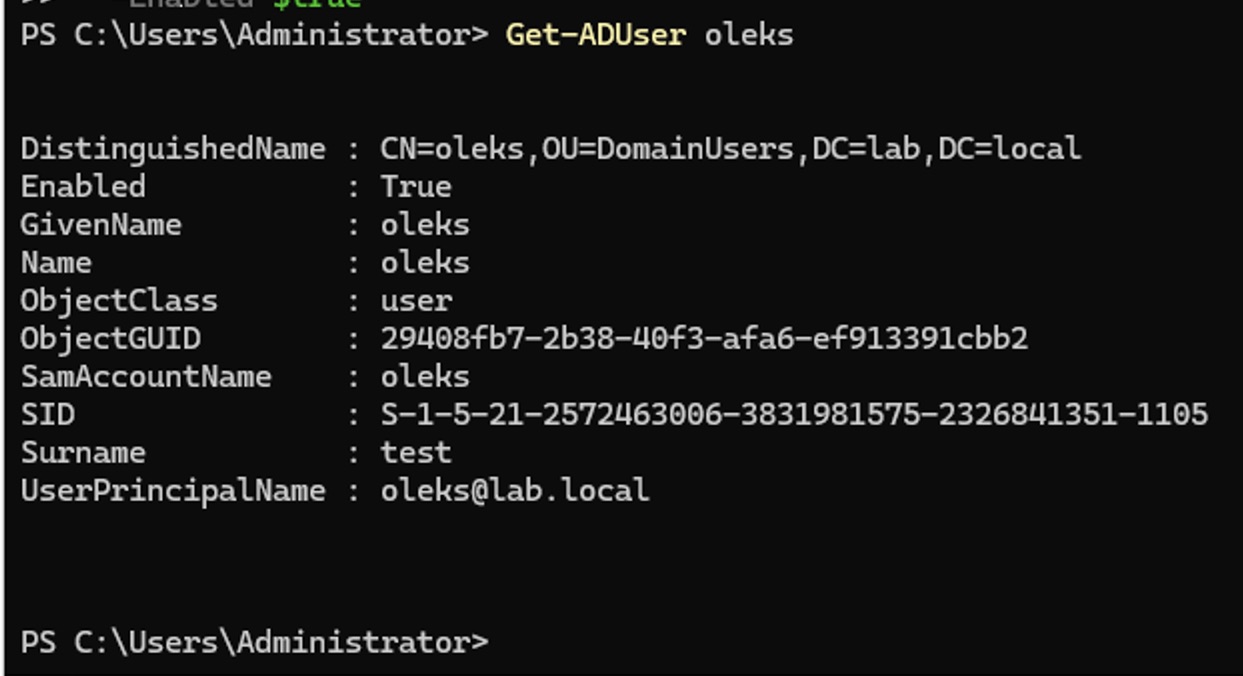
Task: Click the SID value starting with S-1-5-21
Action: pos(794,415)
